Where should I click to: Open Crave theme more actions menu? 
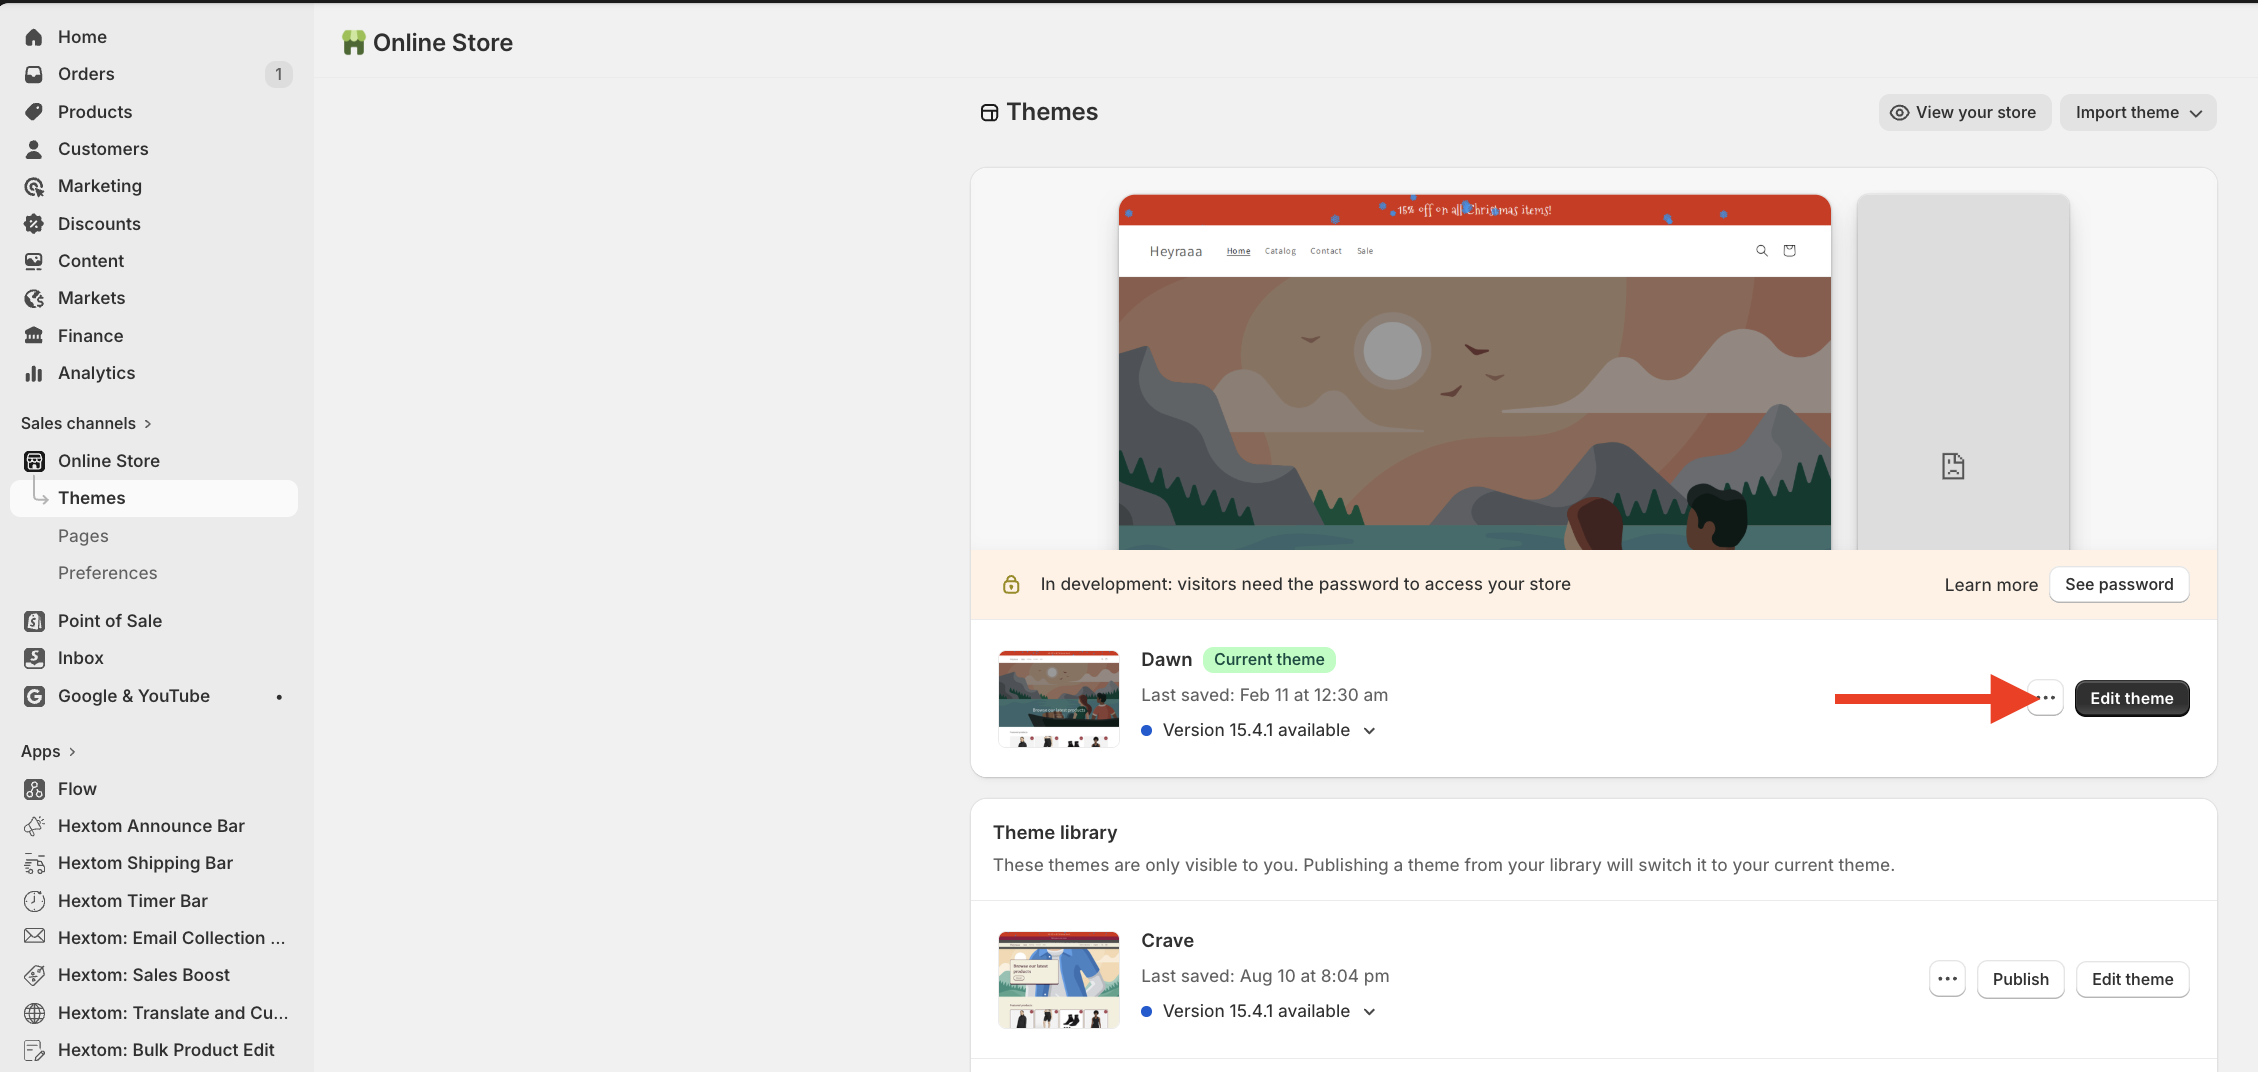point(1947,979)
